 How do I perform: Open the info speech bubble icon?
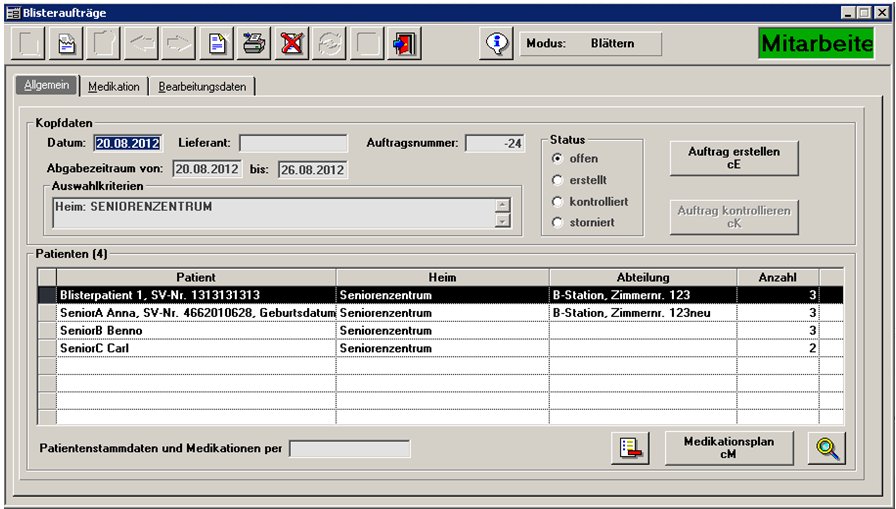tap(495, 44)
